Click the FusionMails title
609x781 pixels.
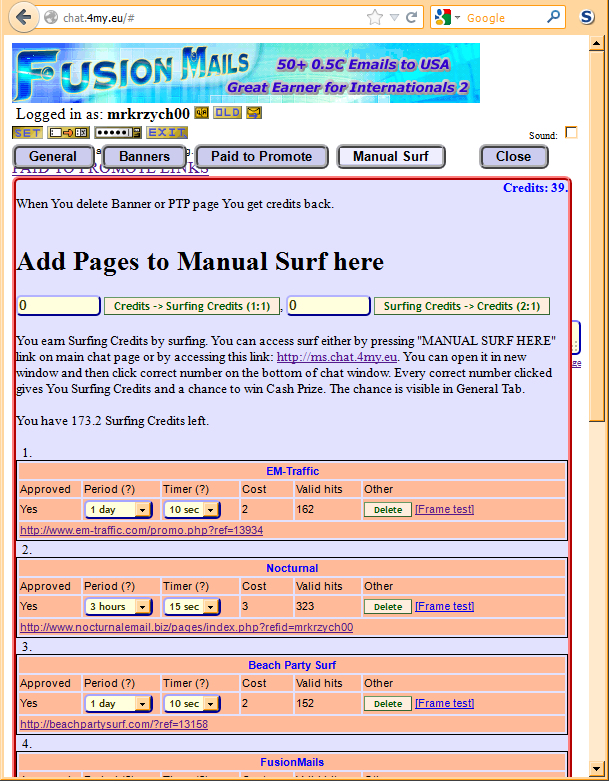point(292,763)
